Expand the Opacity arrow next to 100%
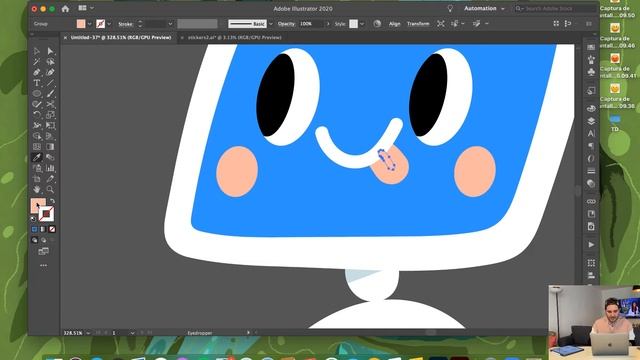The width and height of the screenshot is (640, 360). point(327,24)
